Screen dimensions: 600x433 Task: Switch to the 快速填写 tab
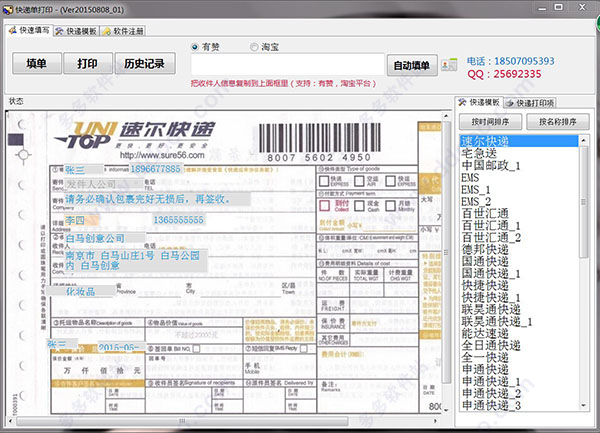coord(29,30)
